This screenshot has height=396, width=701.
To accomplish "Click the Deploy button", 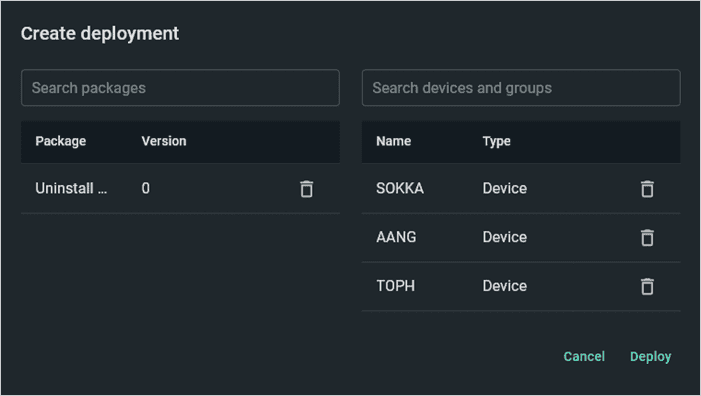I will coord(650,356).
